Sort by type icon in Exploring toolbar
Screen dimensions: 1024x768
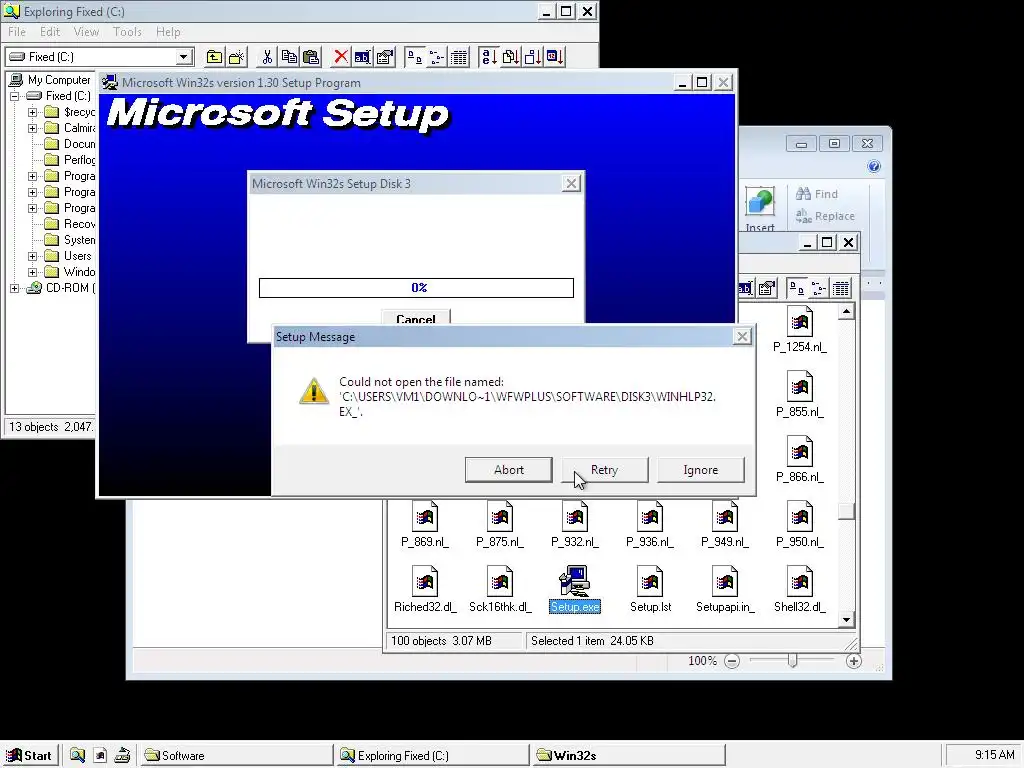point(511,57)
